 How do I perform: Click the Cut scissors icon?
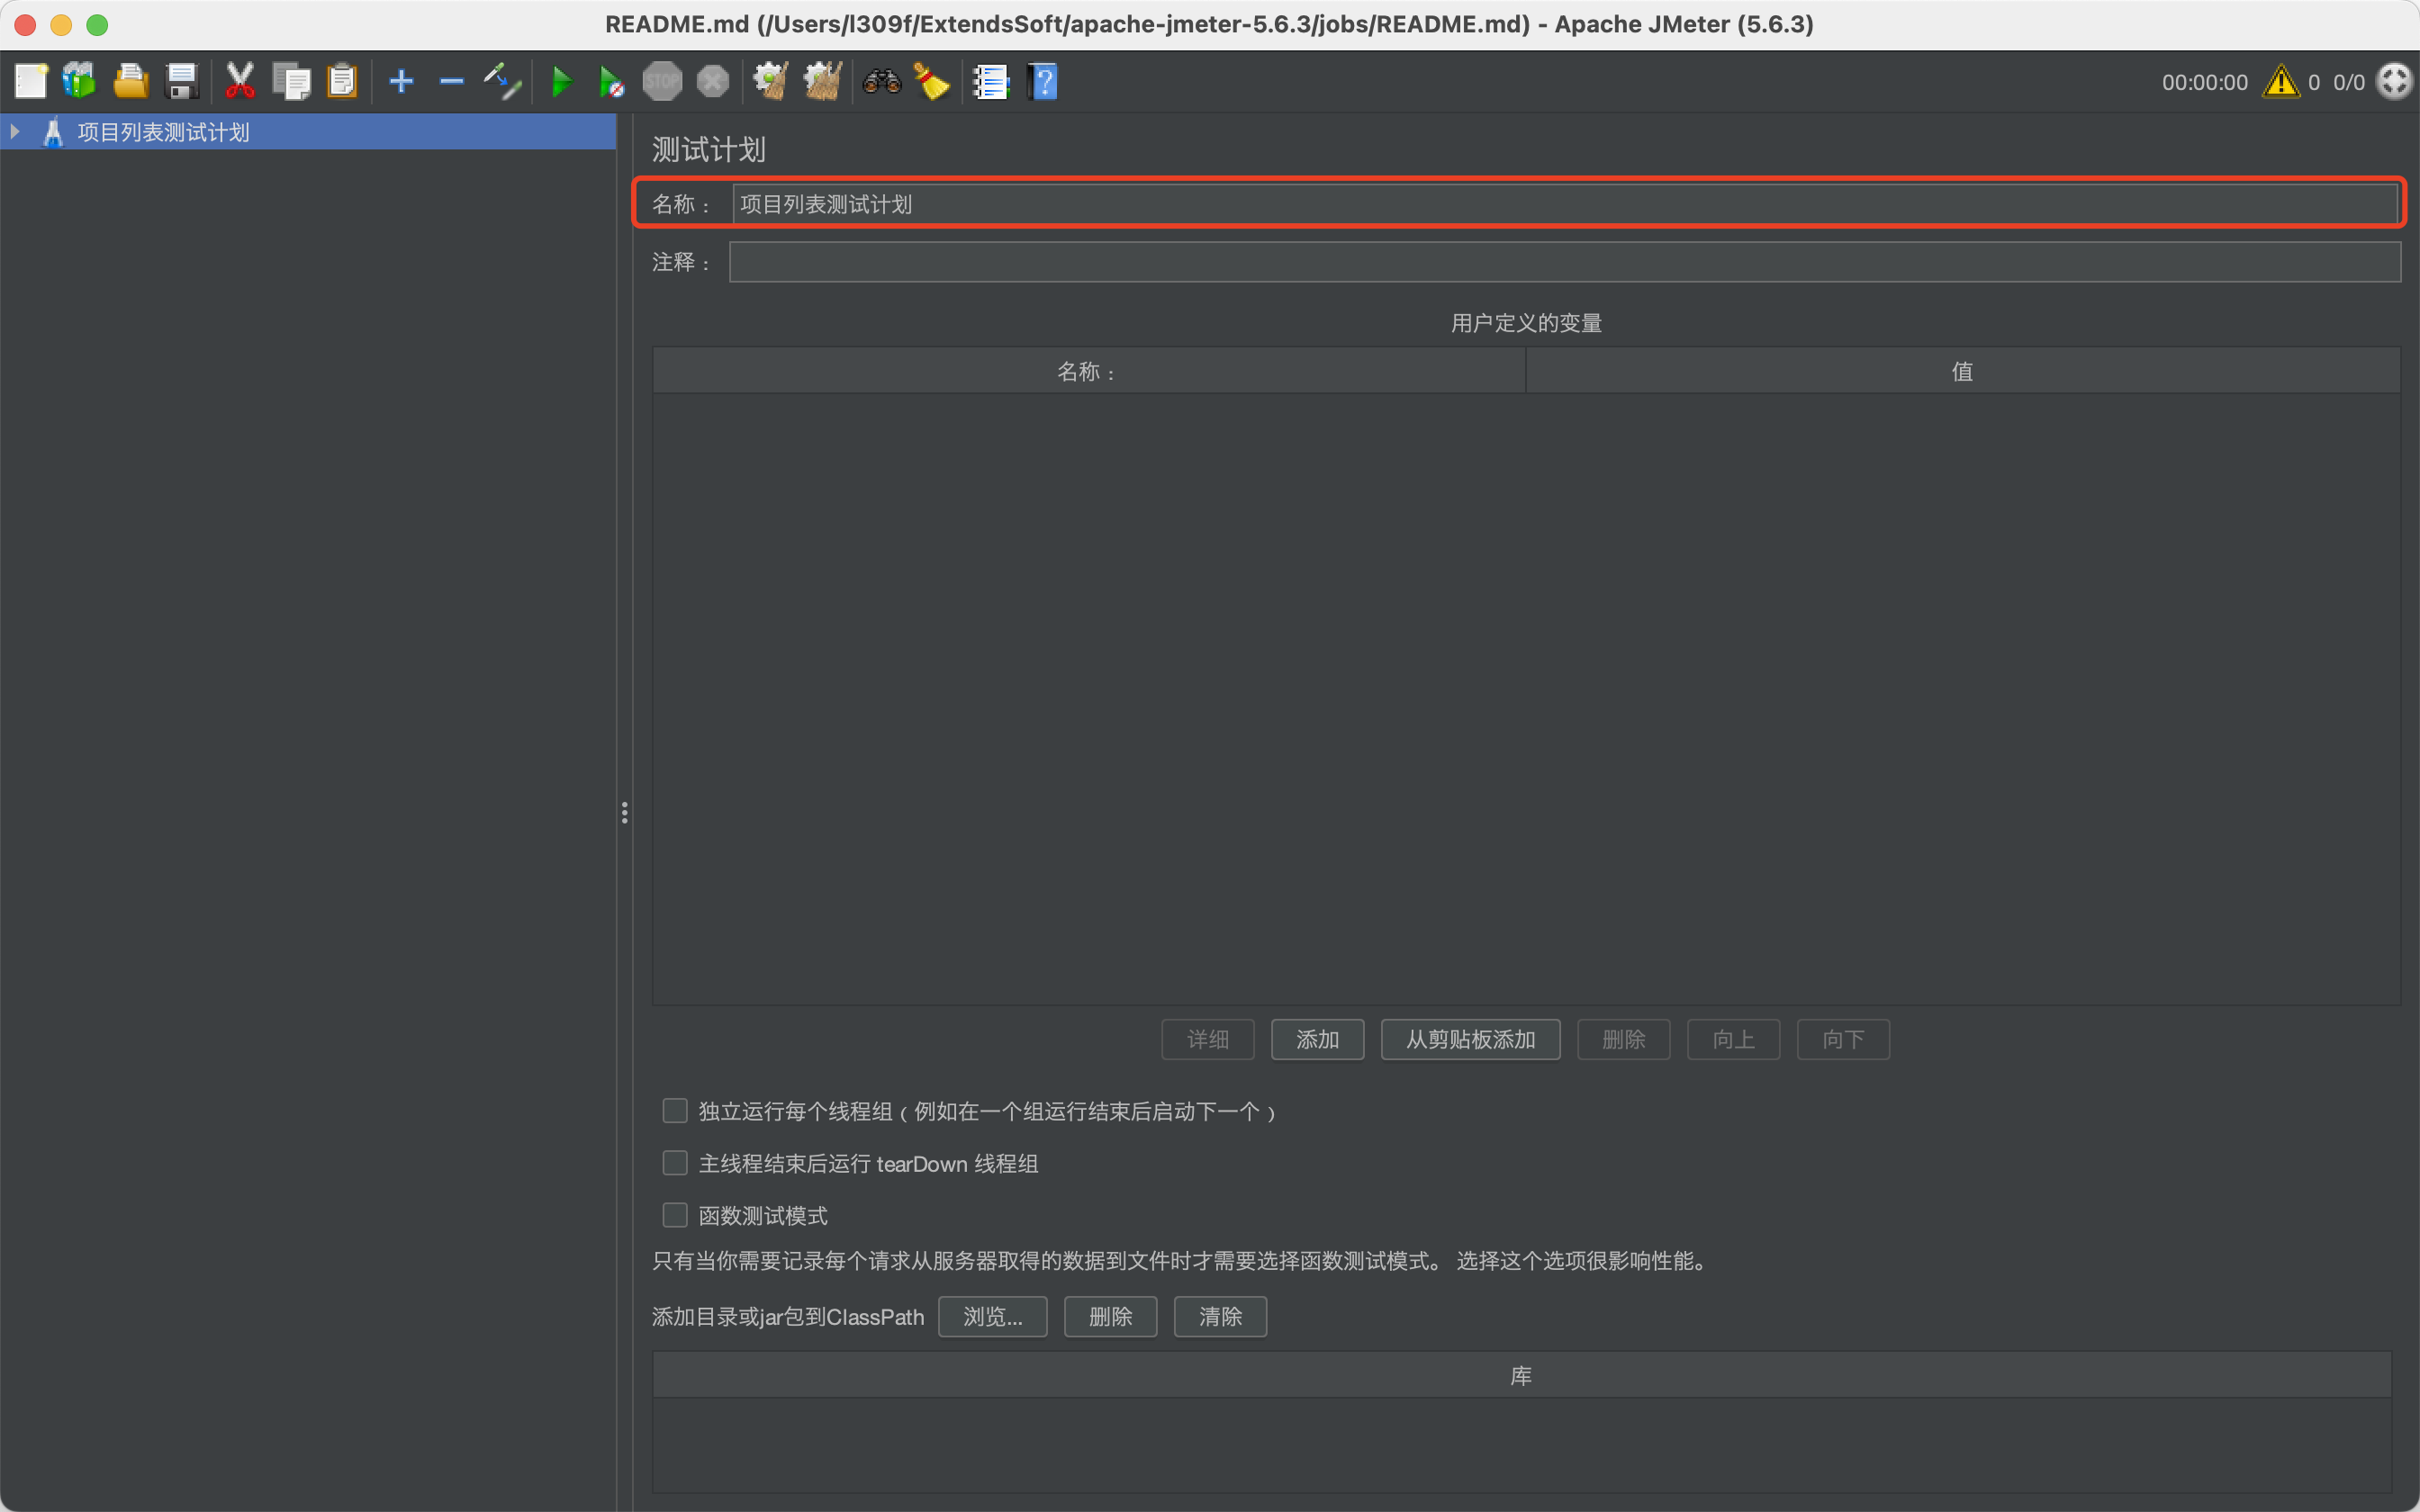click(240, 81)
